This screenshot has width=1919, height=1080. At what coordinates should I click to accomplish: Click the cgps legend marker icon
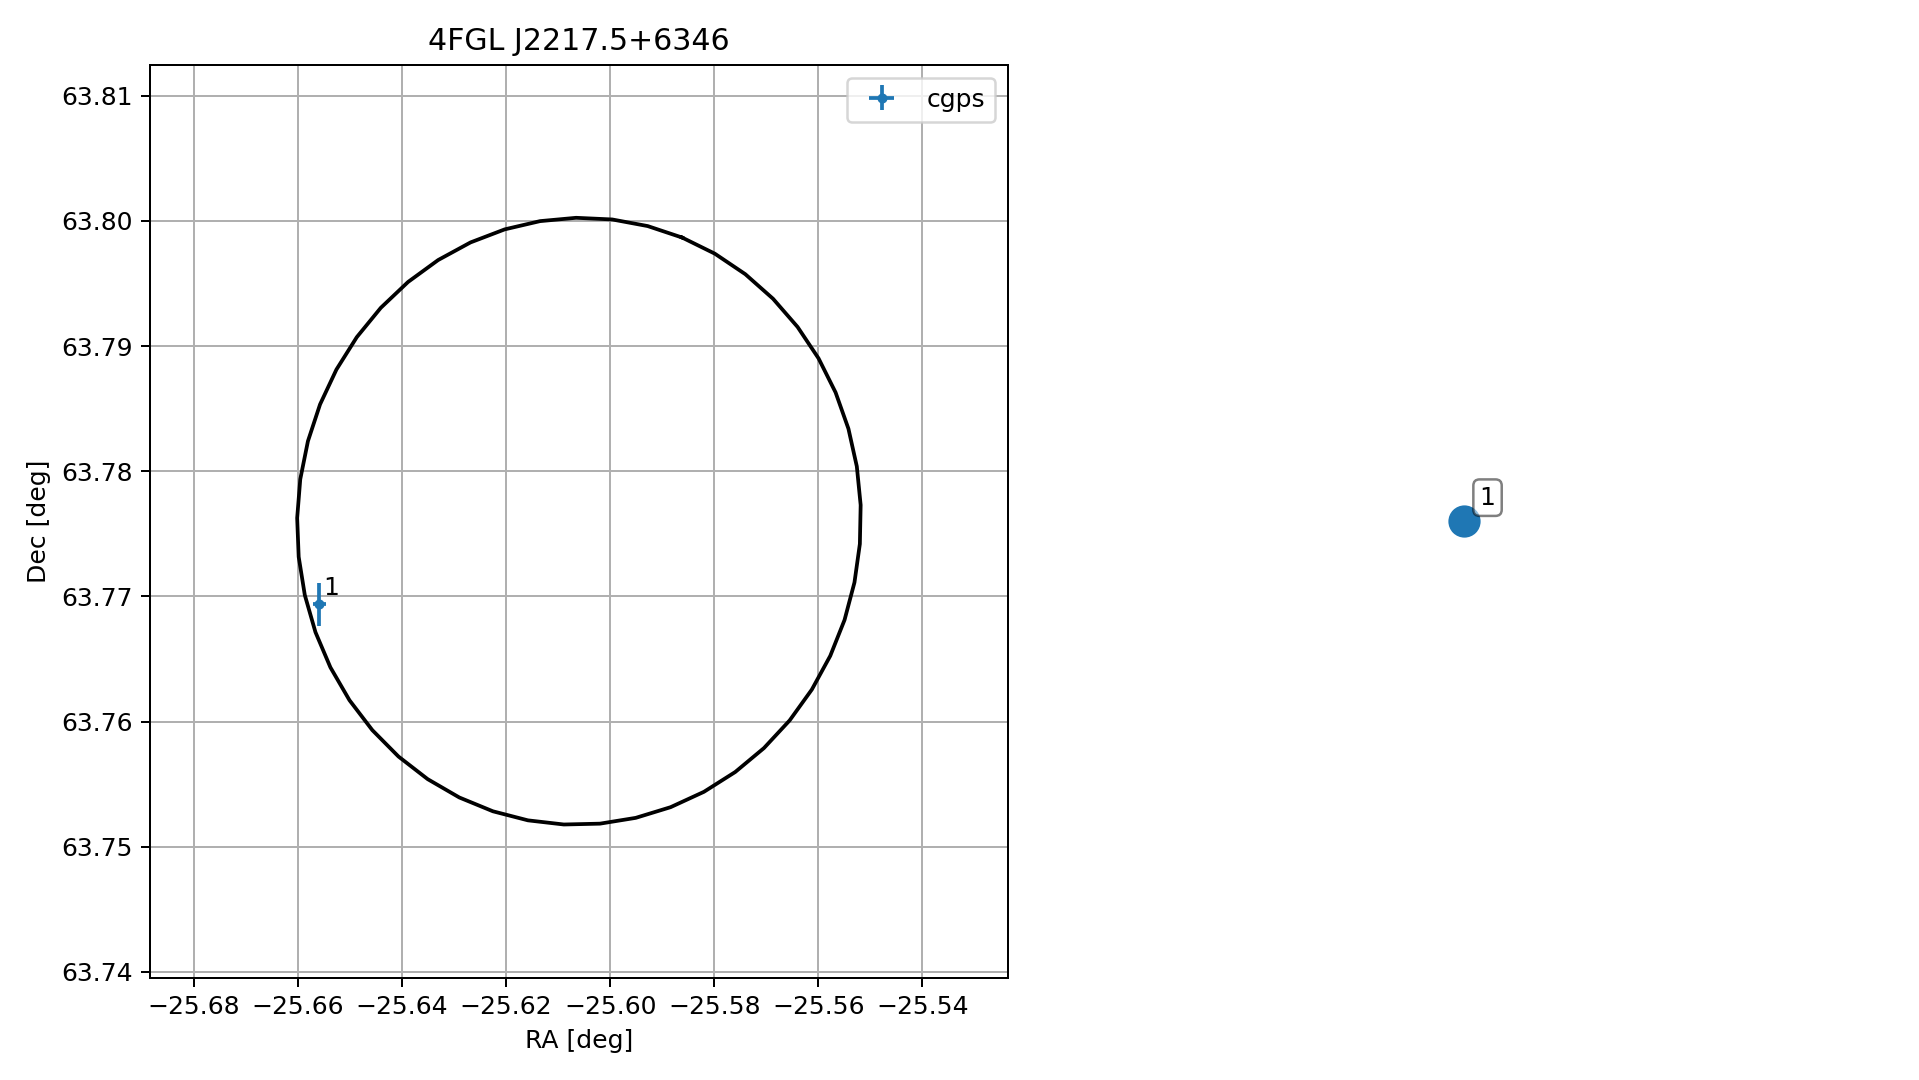(881, 98)
